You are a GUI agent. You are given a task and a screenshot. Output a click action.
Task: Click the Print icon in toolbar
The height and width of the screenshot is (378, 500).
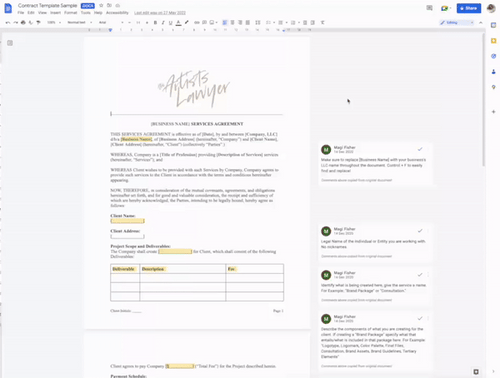pyautogui.click(x=23, y=23)
